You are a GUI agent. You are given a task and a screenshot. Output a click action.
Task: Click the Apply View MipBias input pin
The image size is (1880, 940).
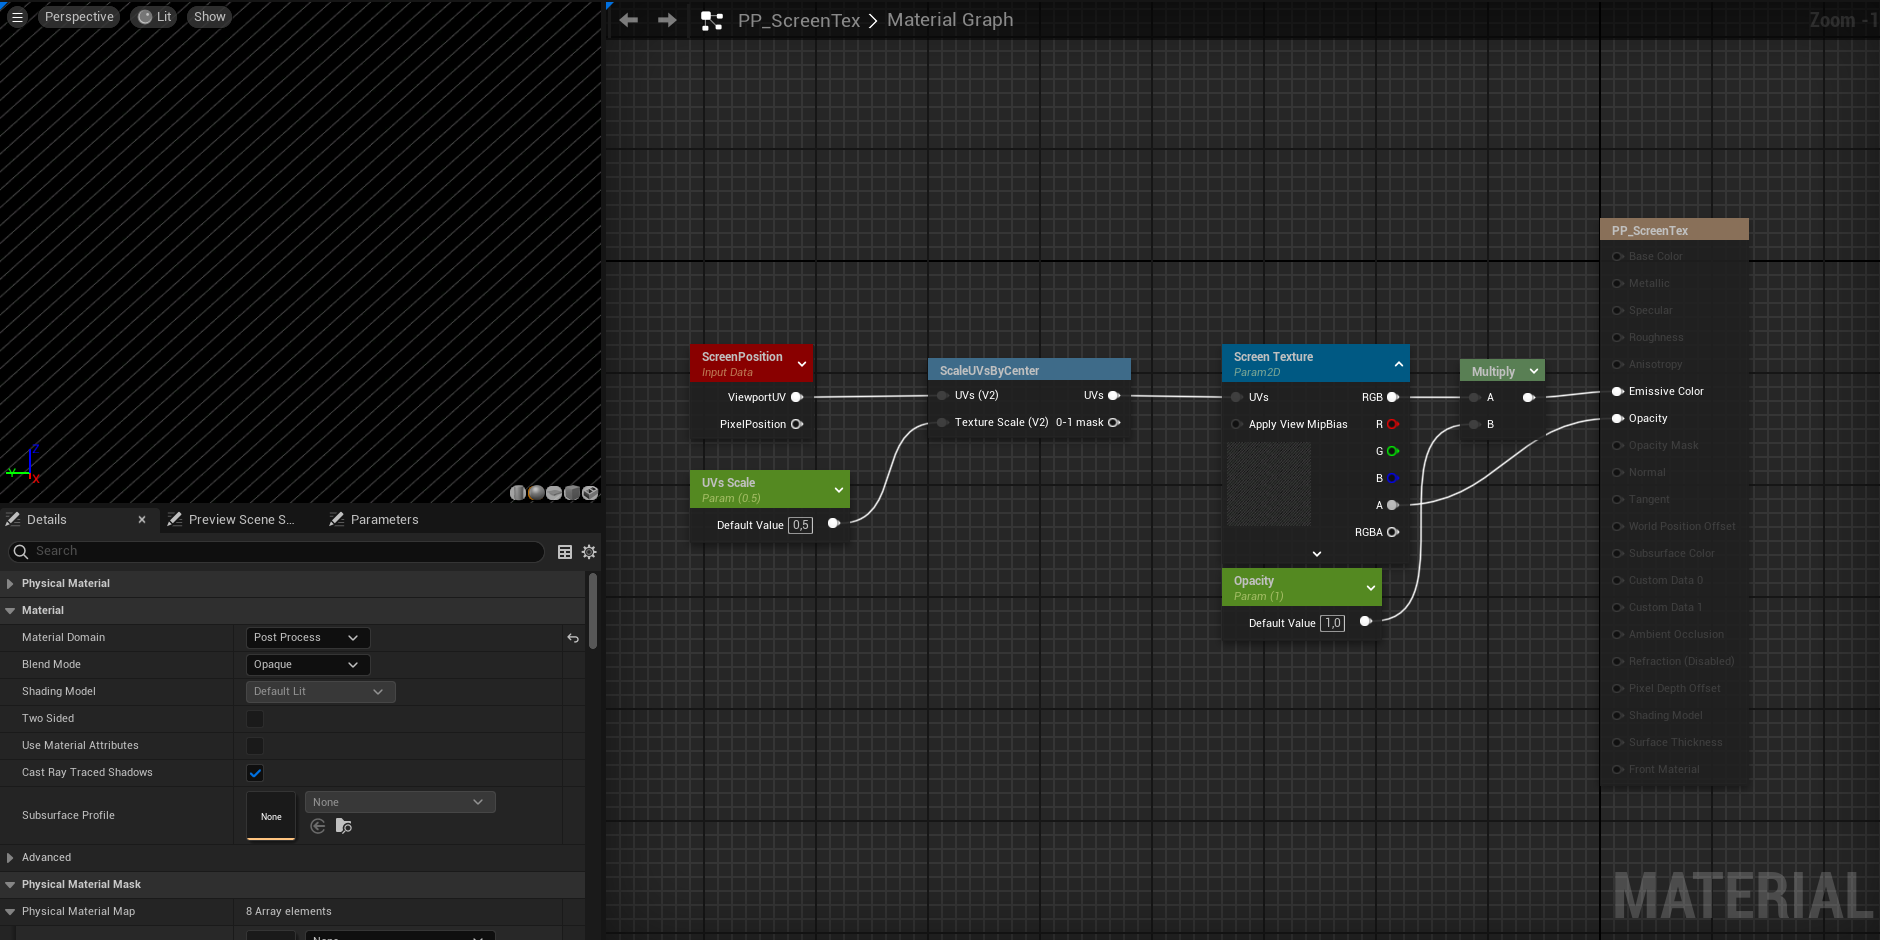(x=1237, y=424)
